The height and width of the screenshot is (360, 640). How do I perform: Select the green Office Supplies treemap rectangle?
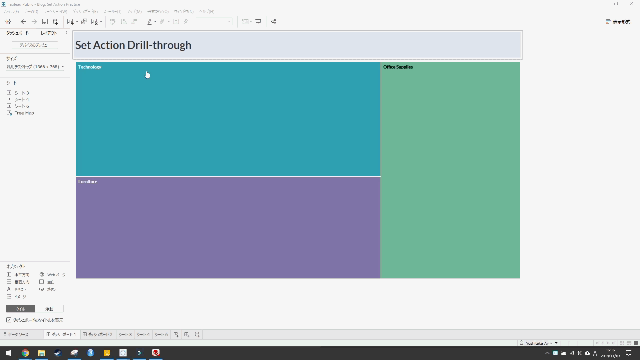coord(450,170)
